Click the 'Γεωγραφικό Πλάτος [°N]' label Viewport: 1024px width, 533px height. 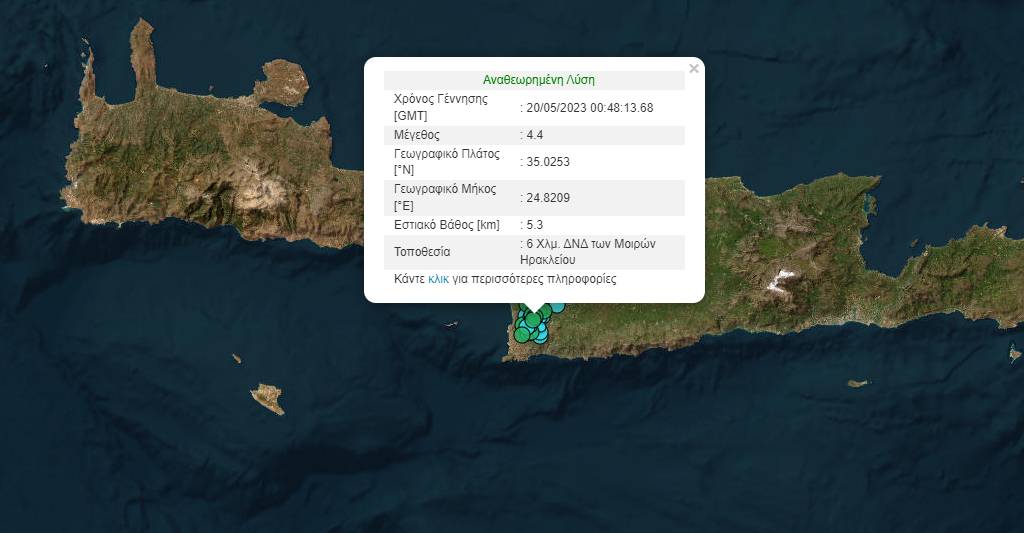pos(447,161)
